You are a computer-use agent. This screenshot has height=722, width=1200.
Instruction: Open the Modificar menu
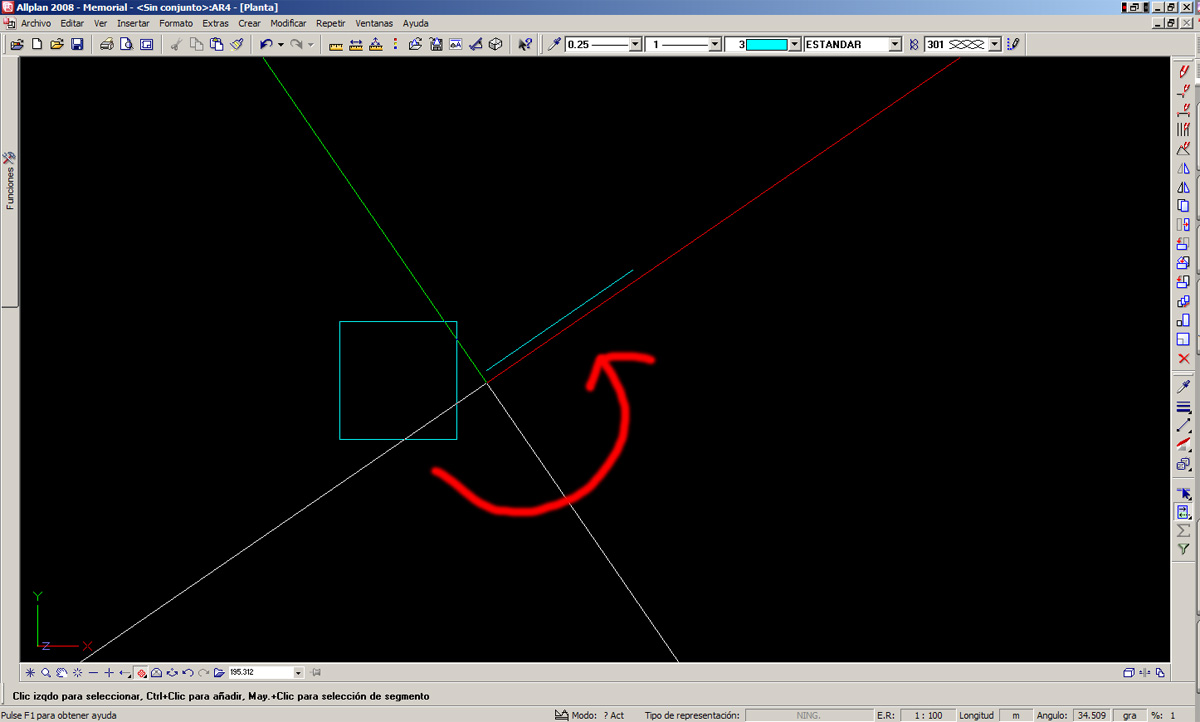[288, 23]
